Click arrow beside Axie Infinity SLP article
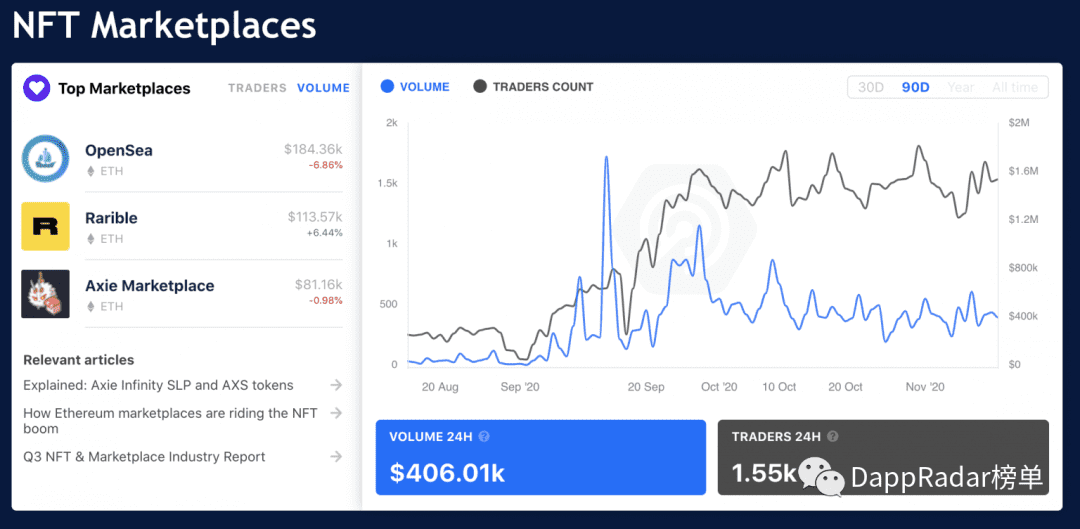Screen dimensions: 1080x529 click(x=335, y=385)
